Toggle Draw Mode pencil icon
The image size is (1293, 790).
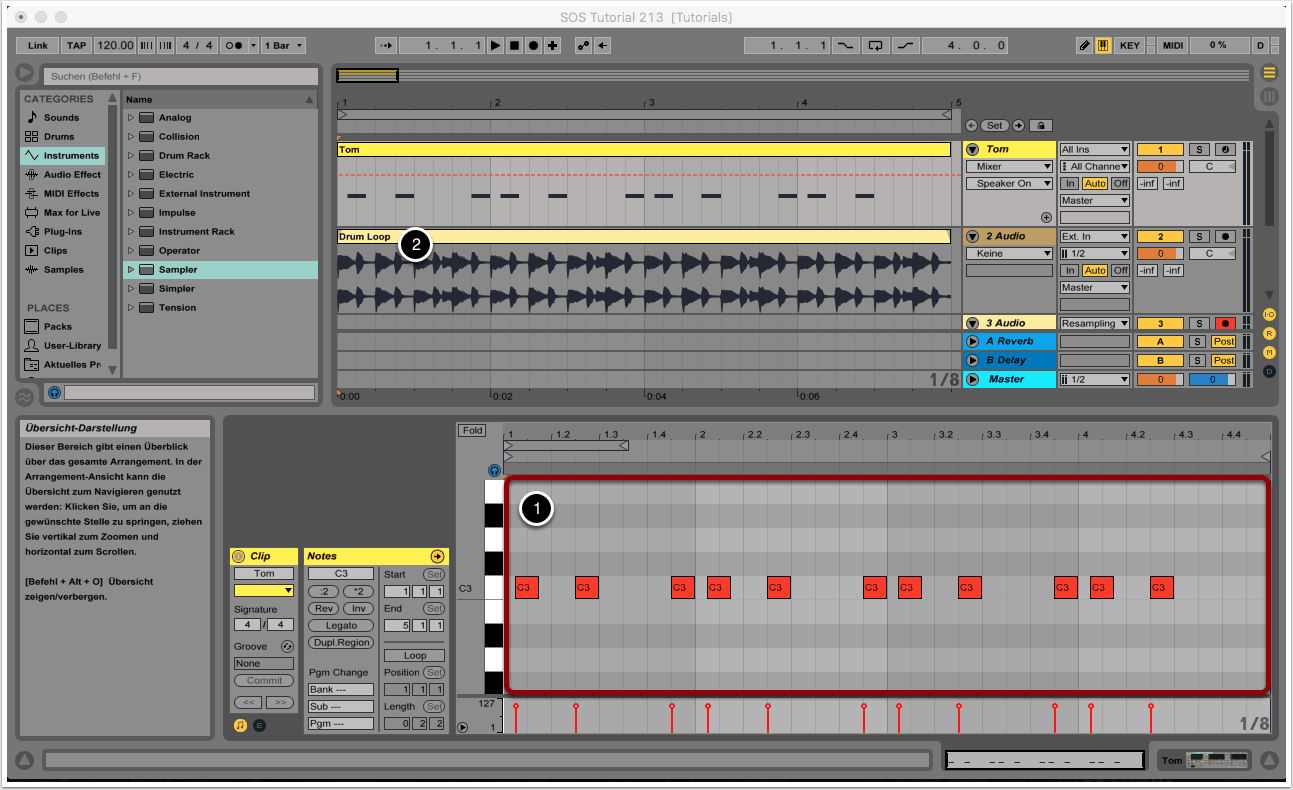1085,45
